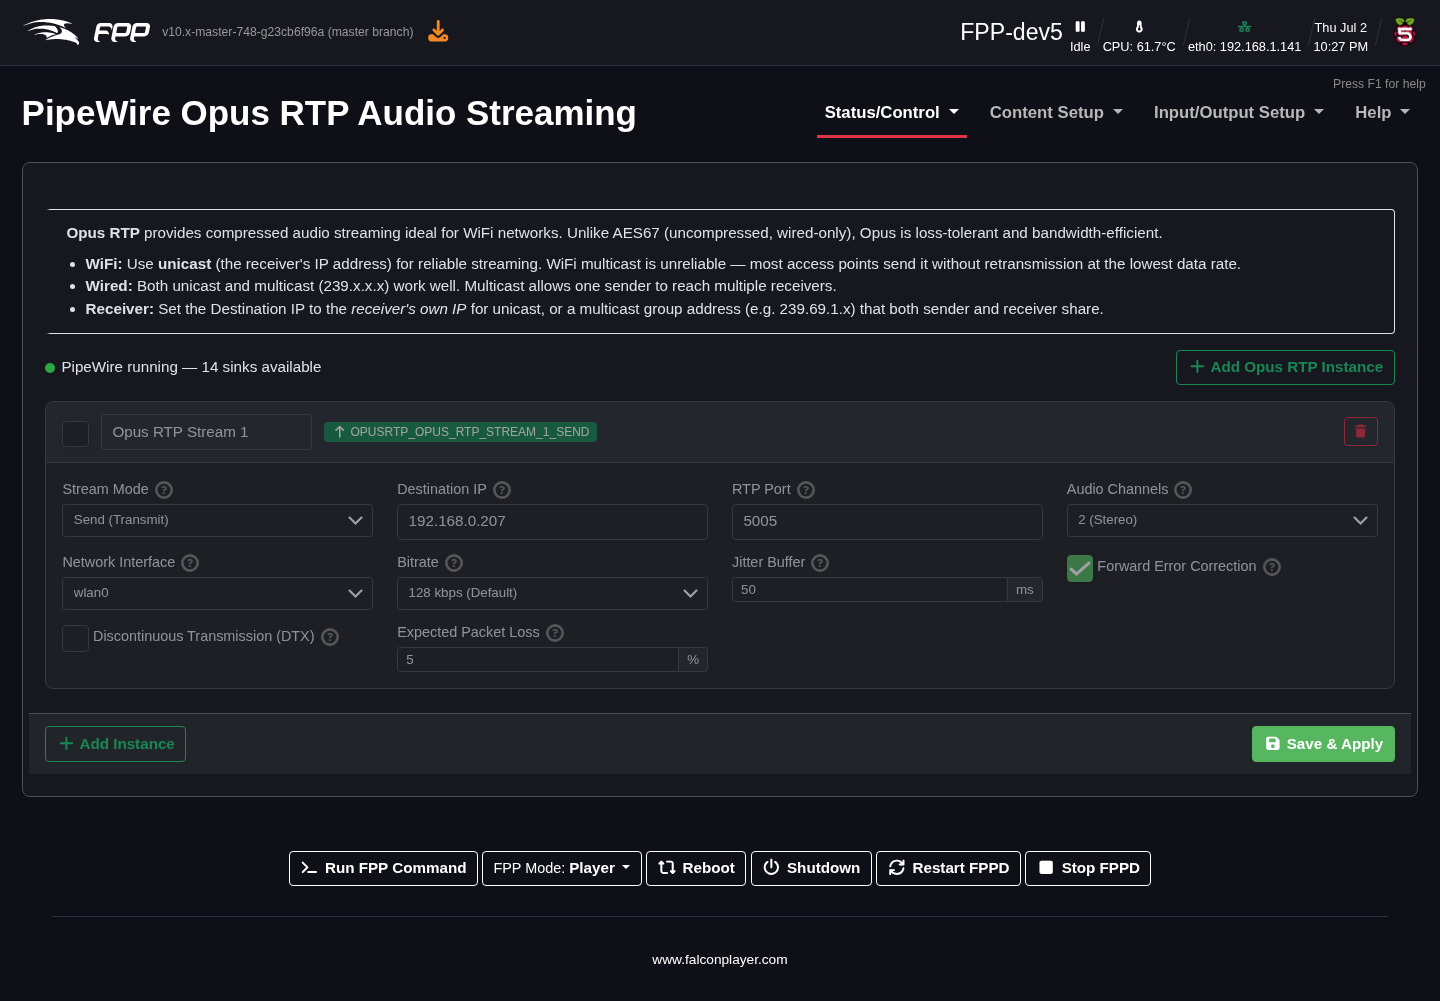This screenshot has height=1001, width=1440.
Task: Click green PipeWire running status dot
Action: click(x=50, y=368)
